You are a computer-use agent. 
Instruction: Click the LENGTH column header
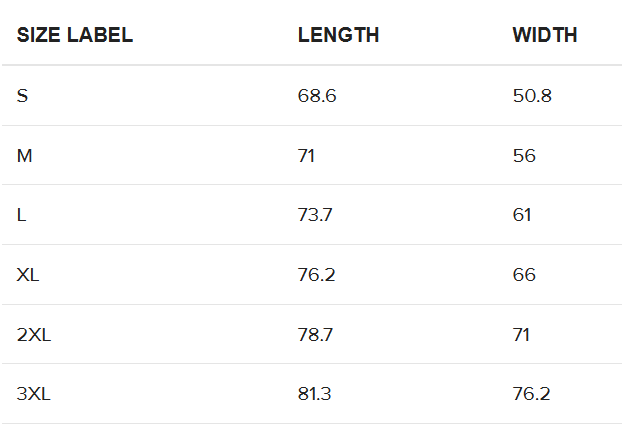(338, 35)
